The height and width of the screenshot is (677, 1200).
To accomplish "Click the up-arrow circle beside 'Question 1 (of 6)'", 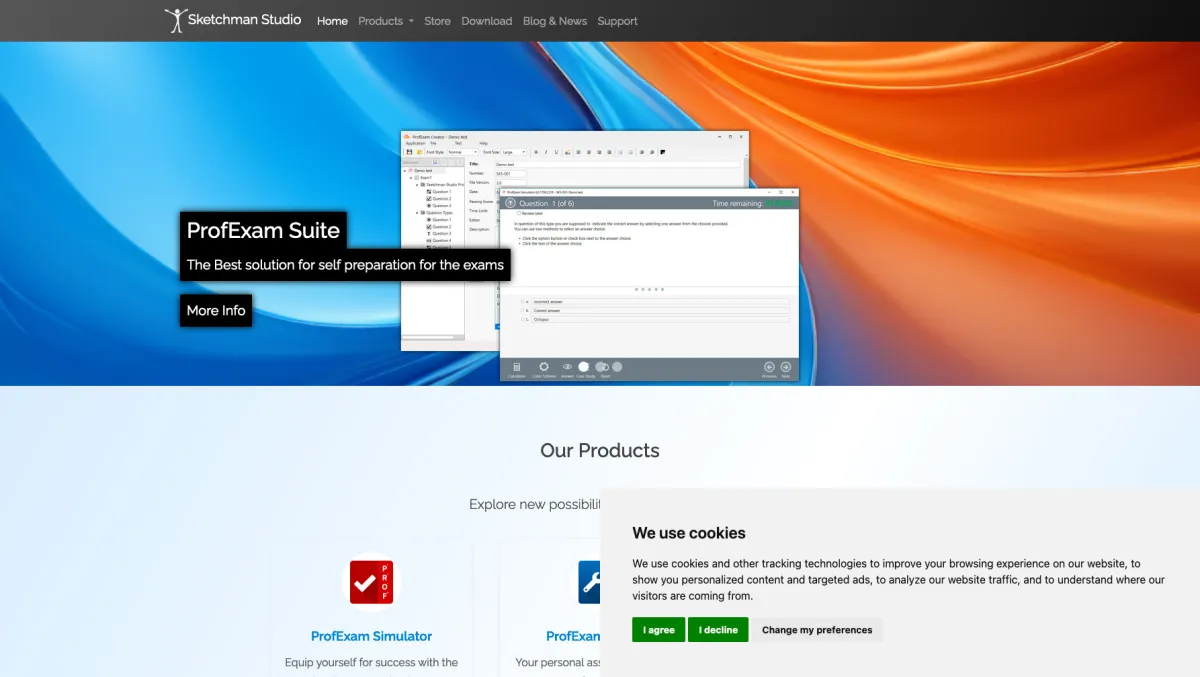I will (510, 203).
